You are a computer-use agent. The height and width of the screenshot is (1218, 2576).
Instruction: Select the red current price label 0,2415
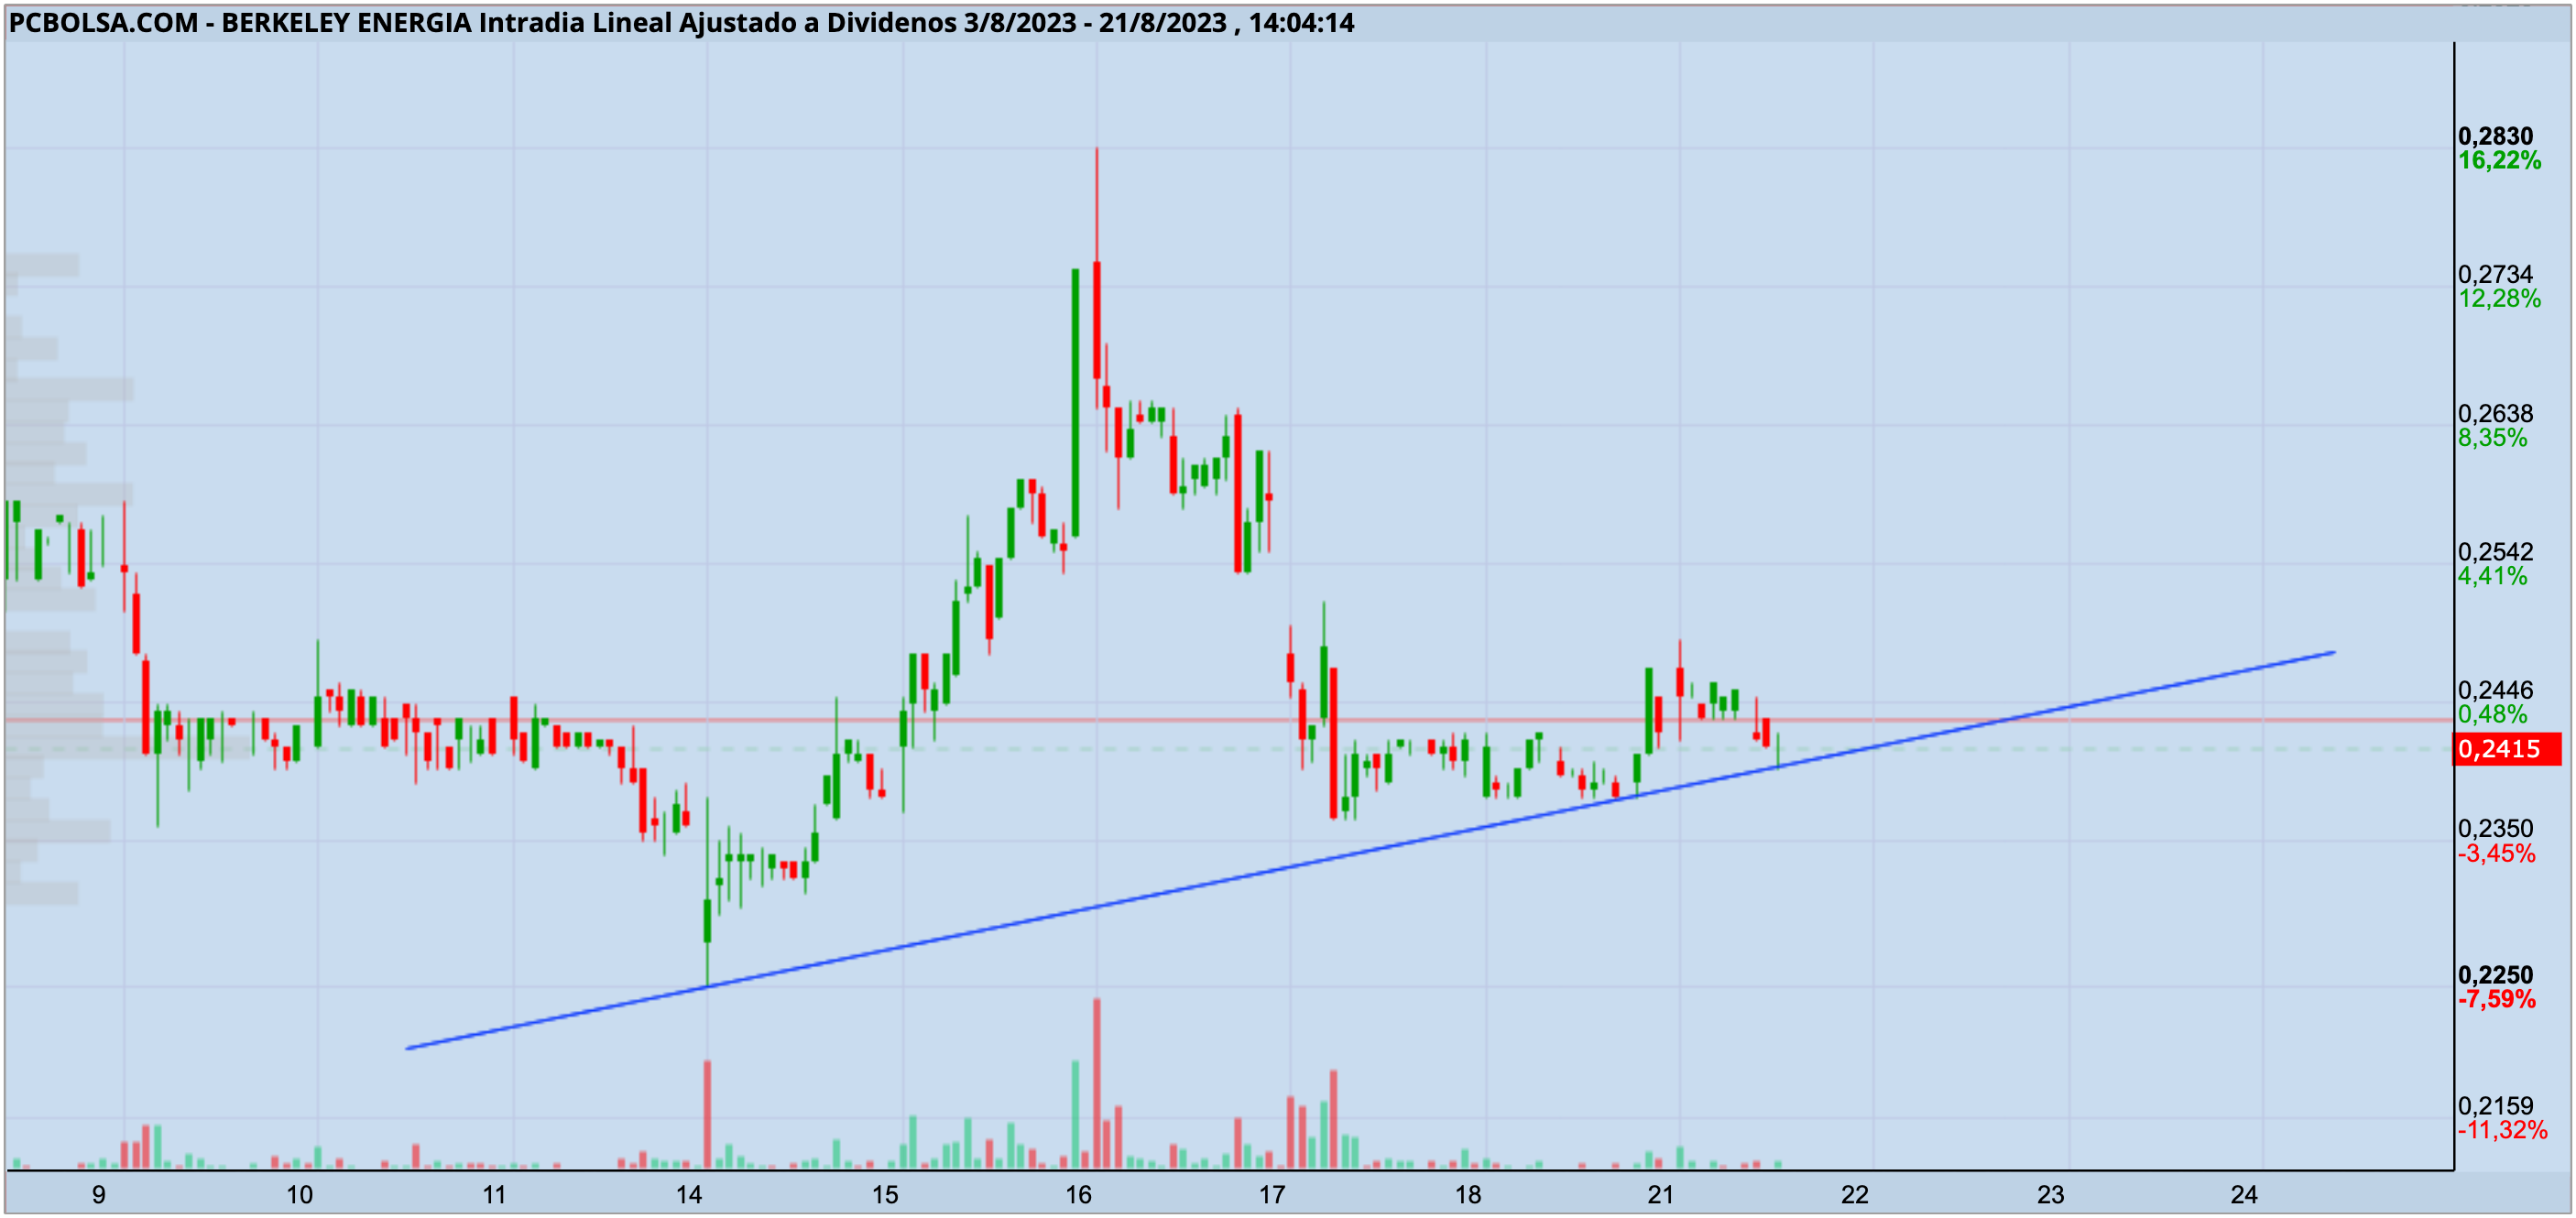click(2507, 749)
